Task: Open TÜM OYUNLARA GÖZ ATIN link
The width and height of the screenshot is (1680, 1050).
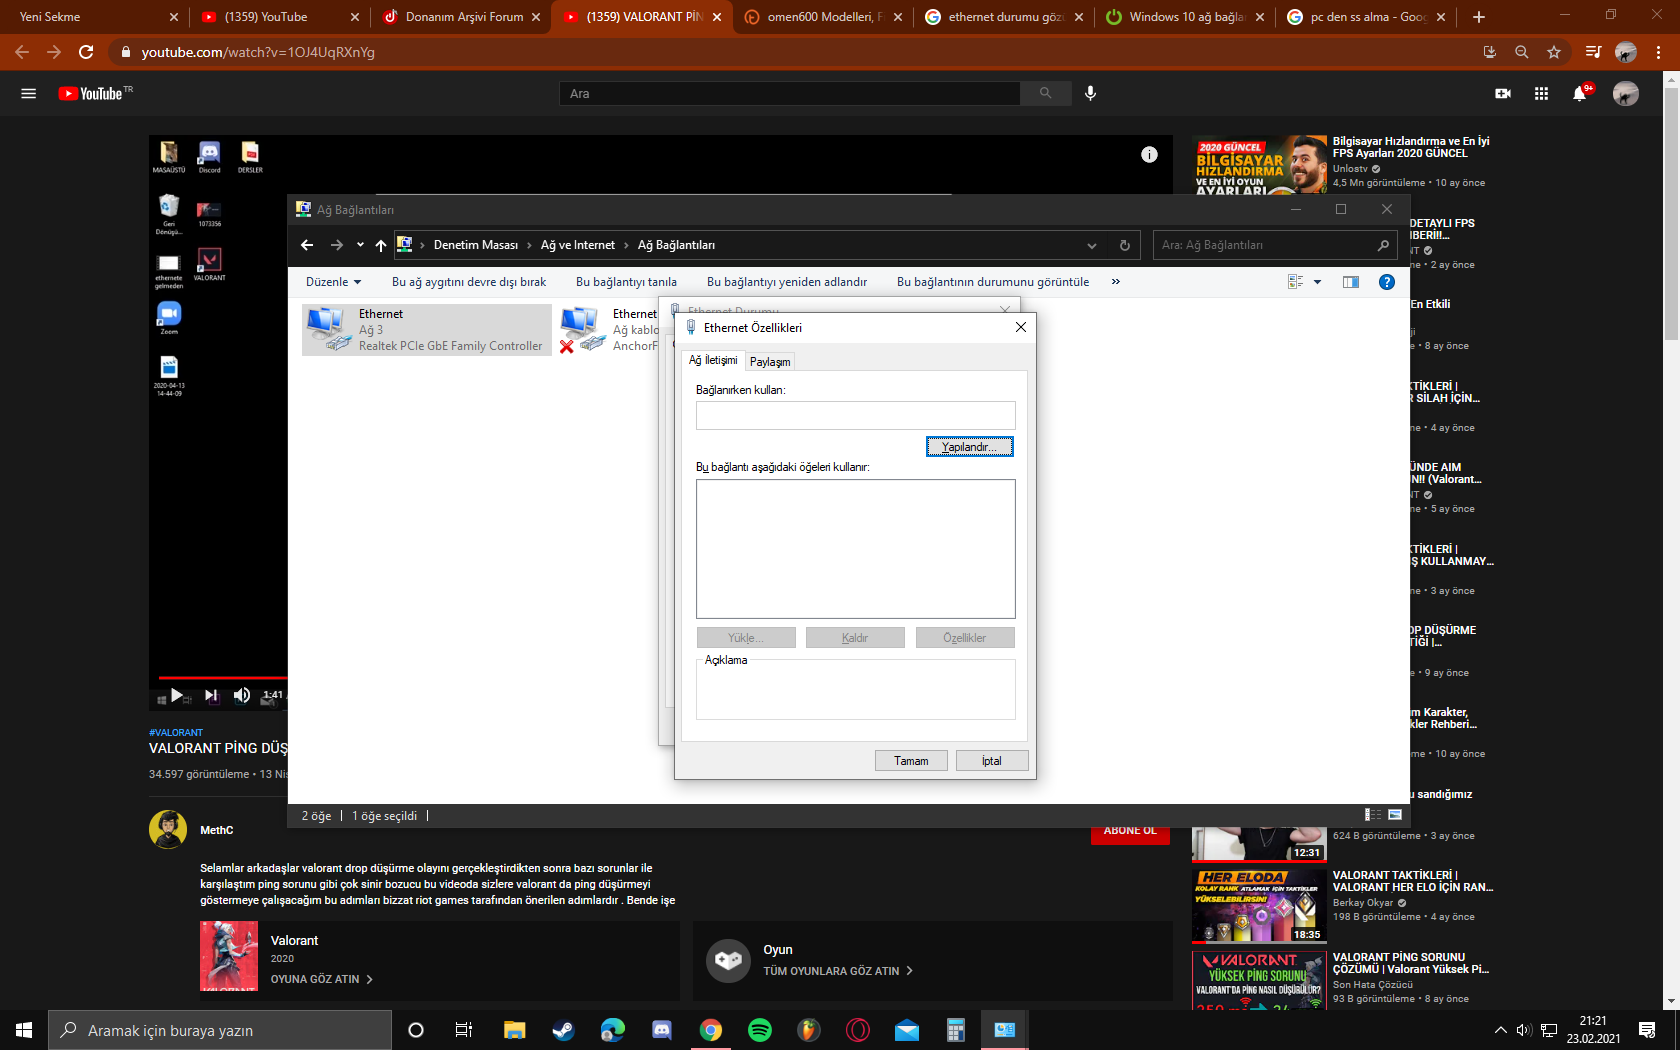Action: tap(838, 971)
